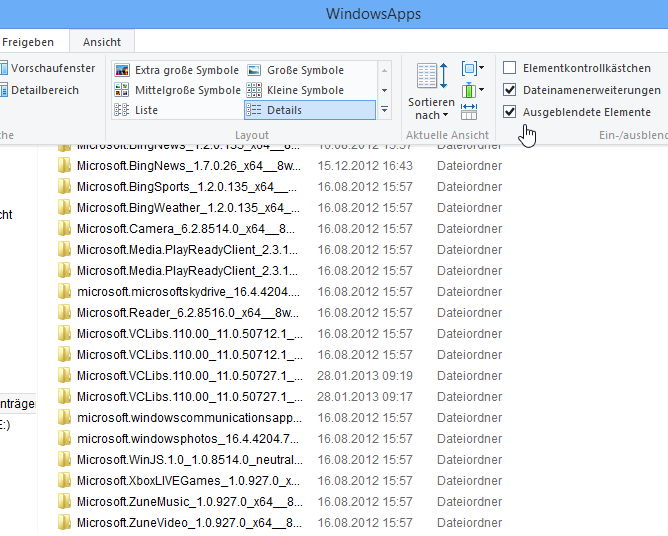This screenshot has height=536, width=668.
Task: Select folder Microsoft.Camera_6.2.8514.0_x64
Action: point(186,229)
